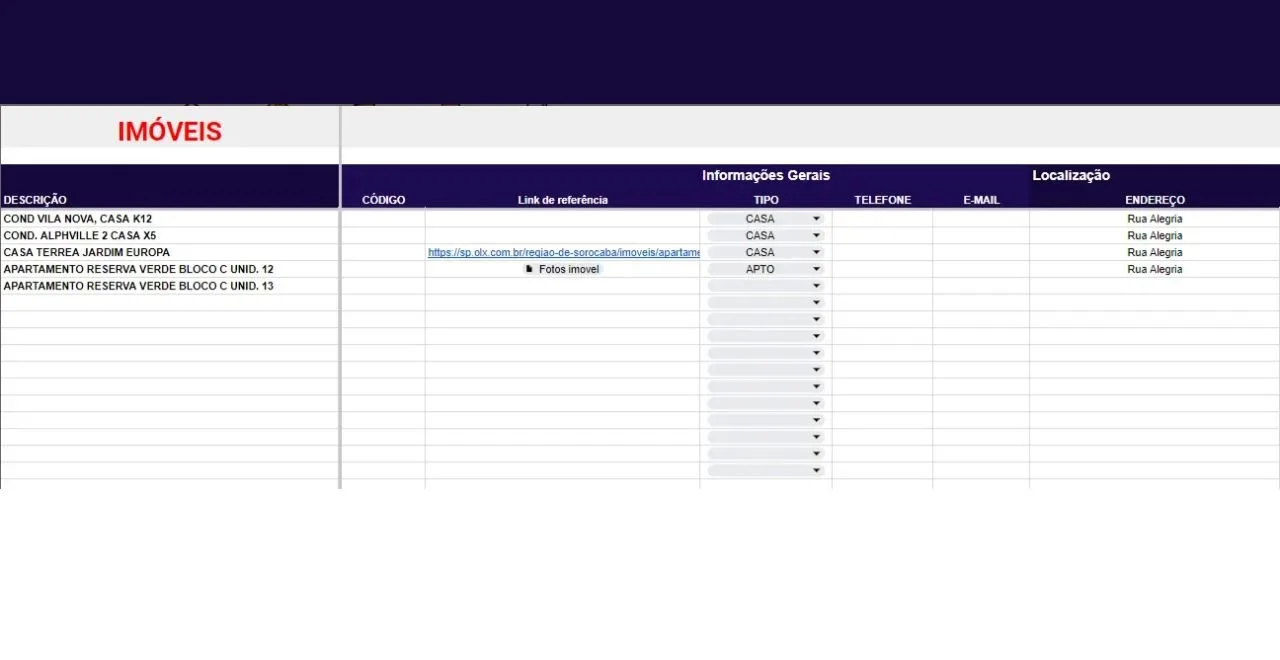Screen dimensions: 1280x660
Task: Select the COND VILA NOVA, CASA K12 cell
Action: (x=78, y=219)
